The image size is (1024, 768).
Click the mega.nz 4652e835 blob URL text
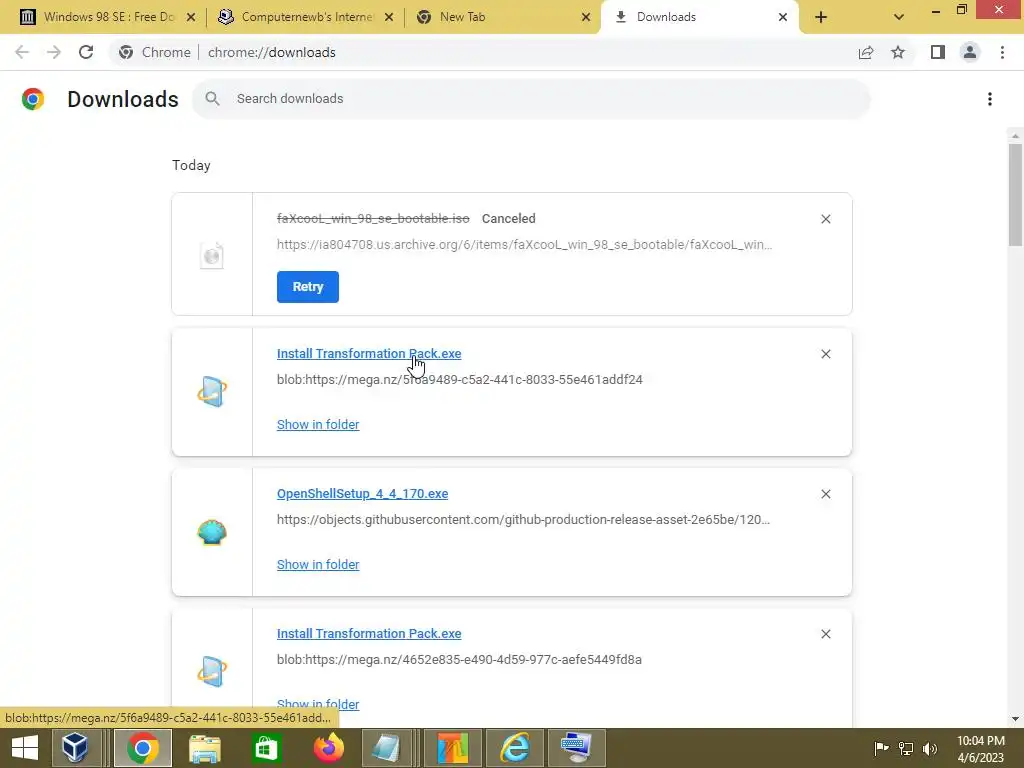(x=459, y=660)
